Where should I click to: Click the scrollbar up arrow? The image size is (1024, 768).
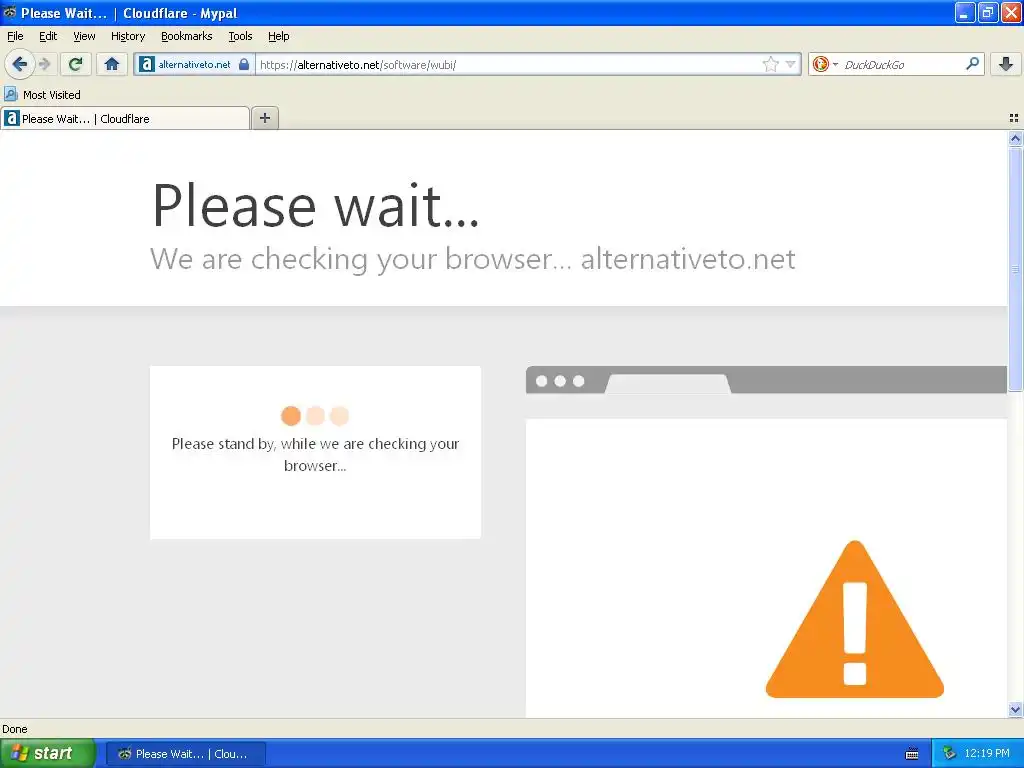point(1015,138)
